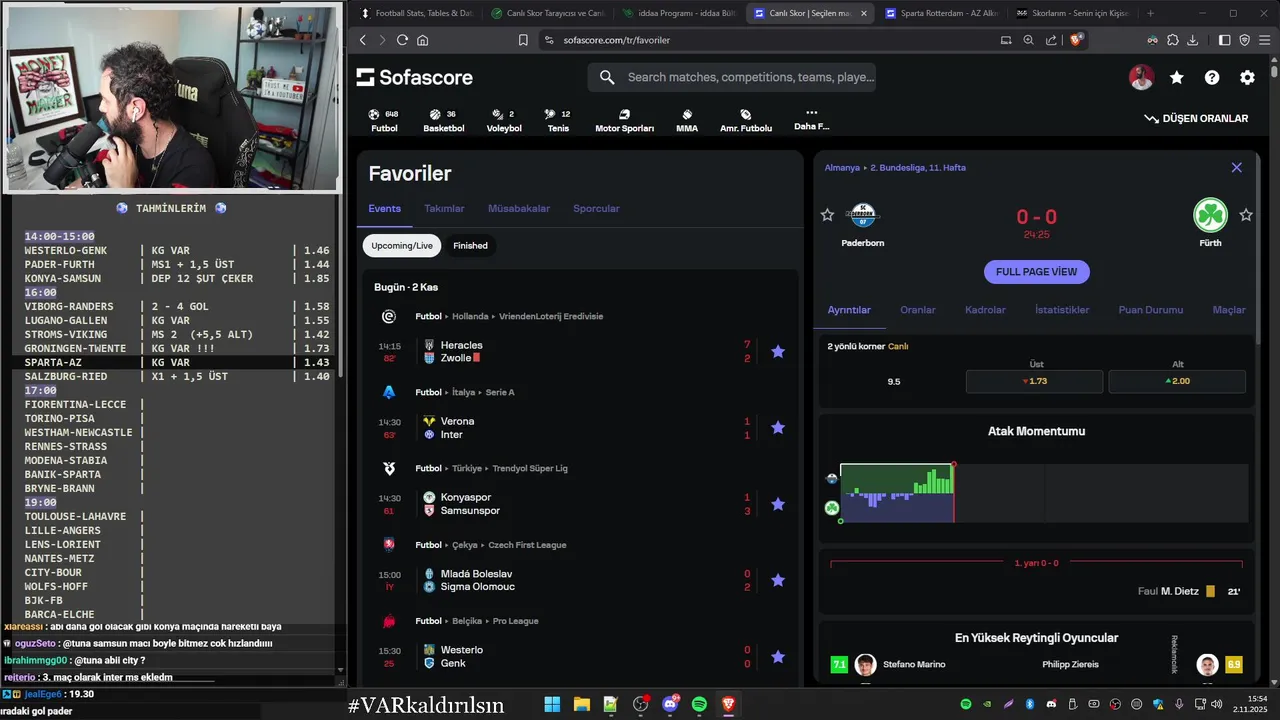Expand the Daha F... more sports menu
Screen dimensions: 1280x720
[811, 119]
